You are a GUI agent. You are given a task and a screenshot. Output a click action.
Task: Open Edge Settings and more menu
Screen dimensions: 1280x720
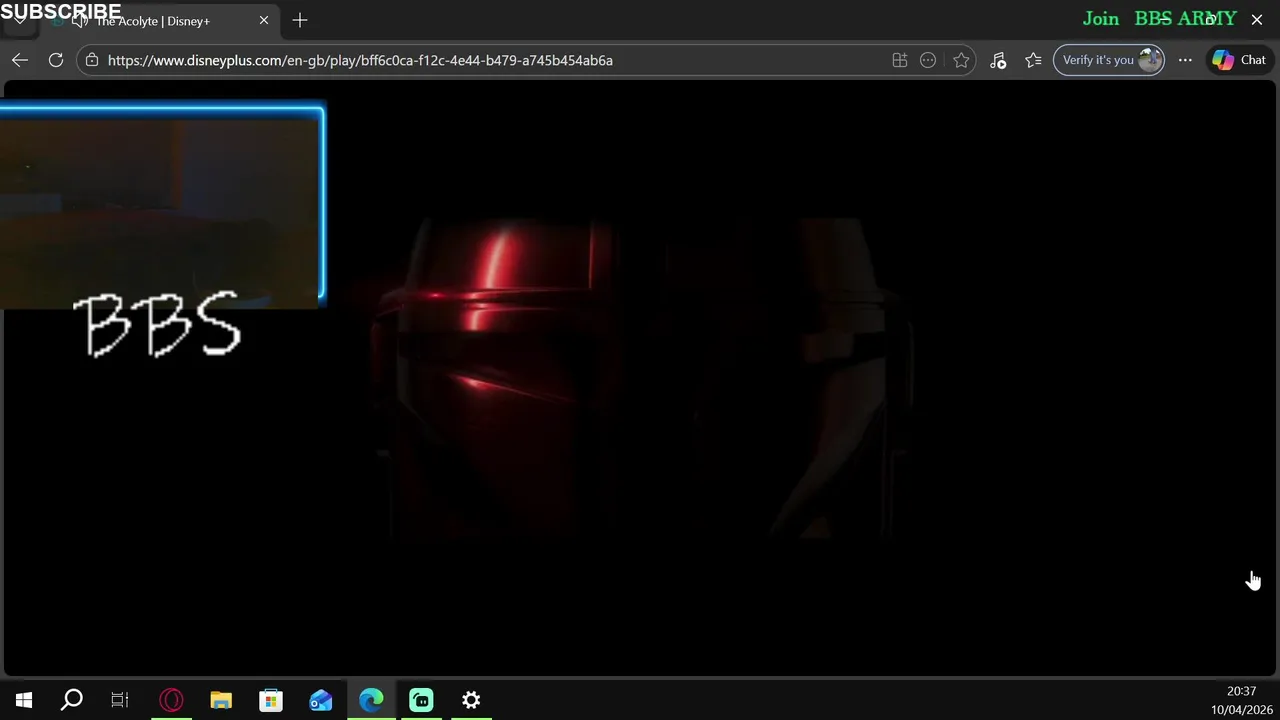(1185, 60)
